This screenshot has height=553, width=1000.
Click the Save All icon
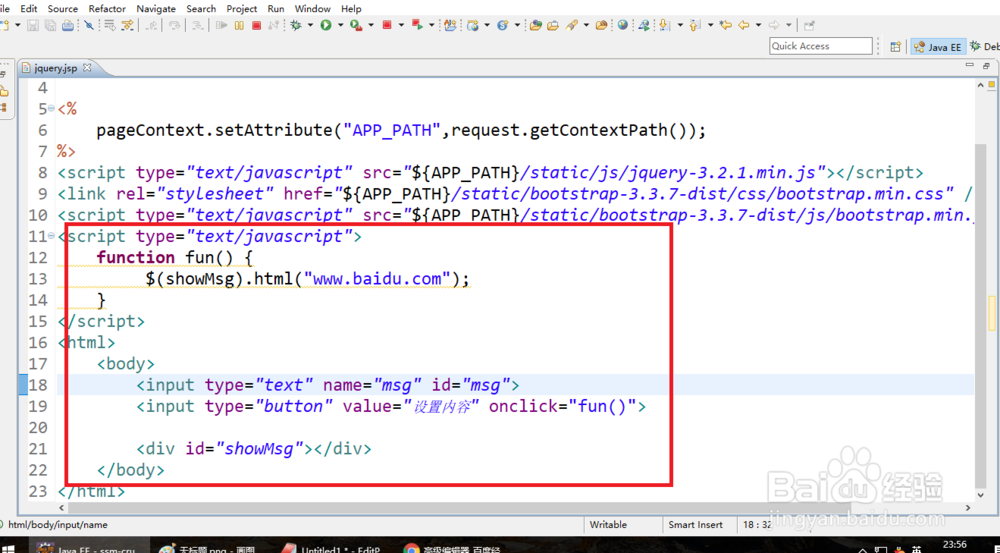pos(50,26)
